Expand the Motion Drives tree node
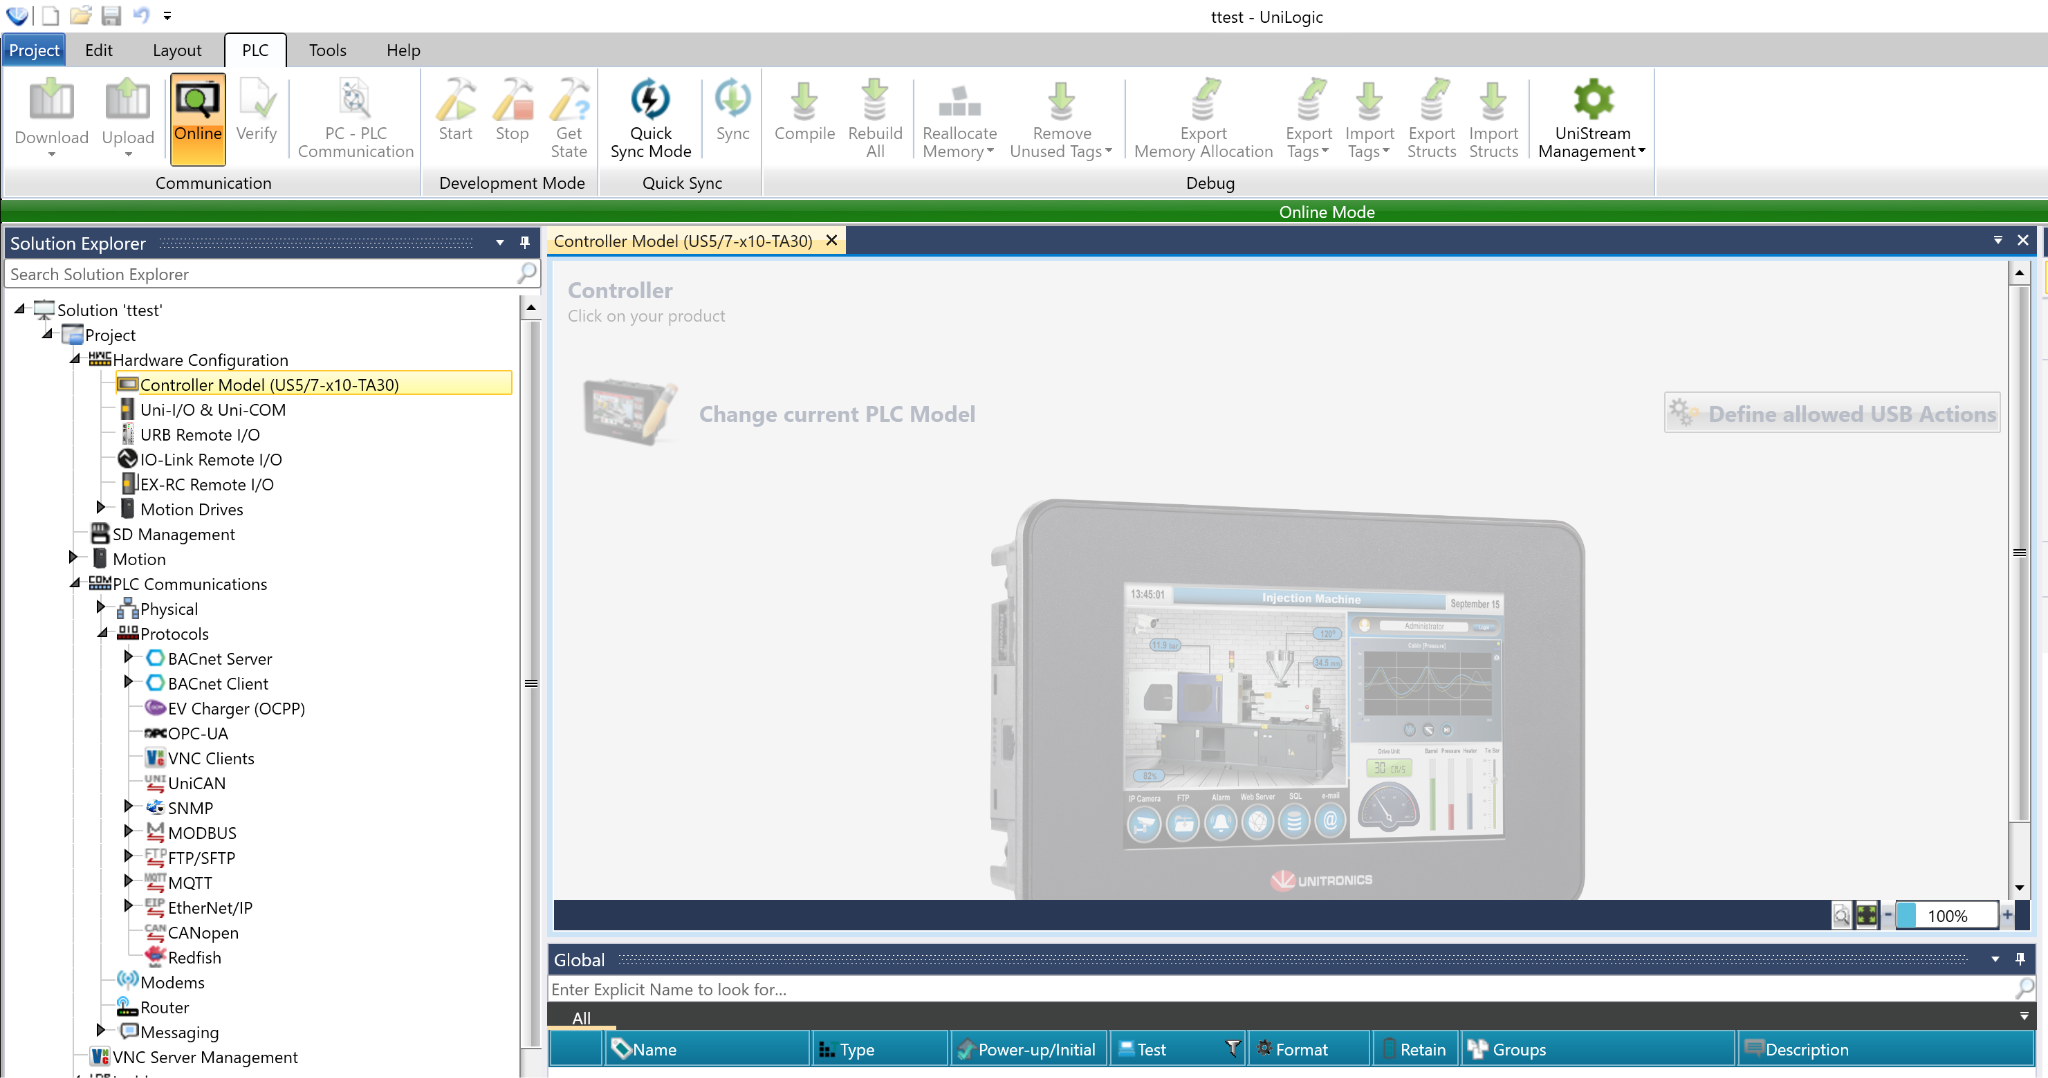This screenshot has width=2048, height=1078. click(101, 508)
